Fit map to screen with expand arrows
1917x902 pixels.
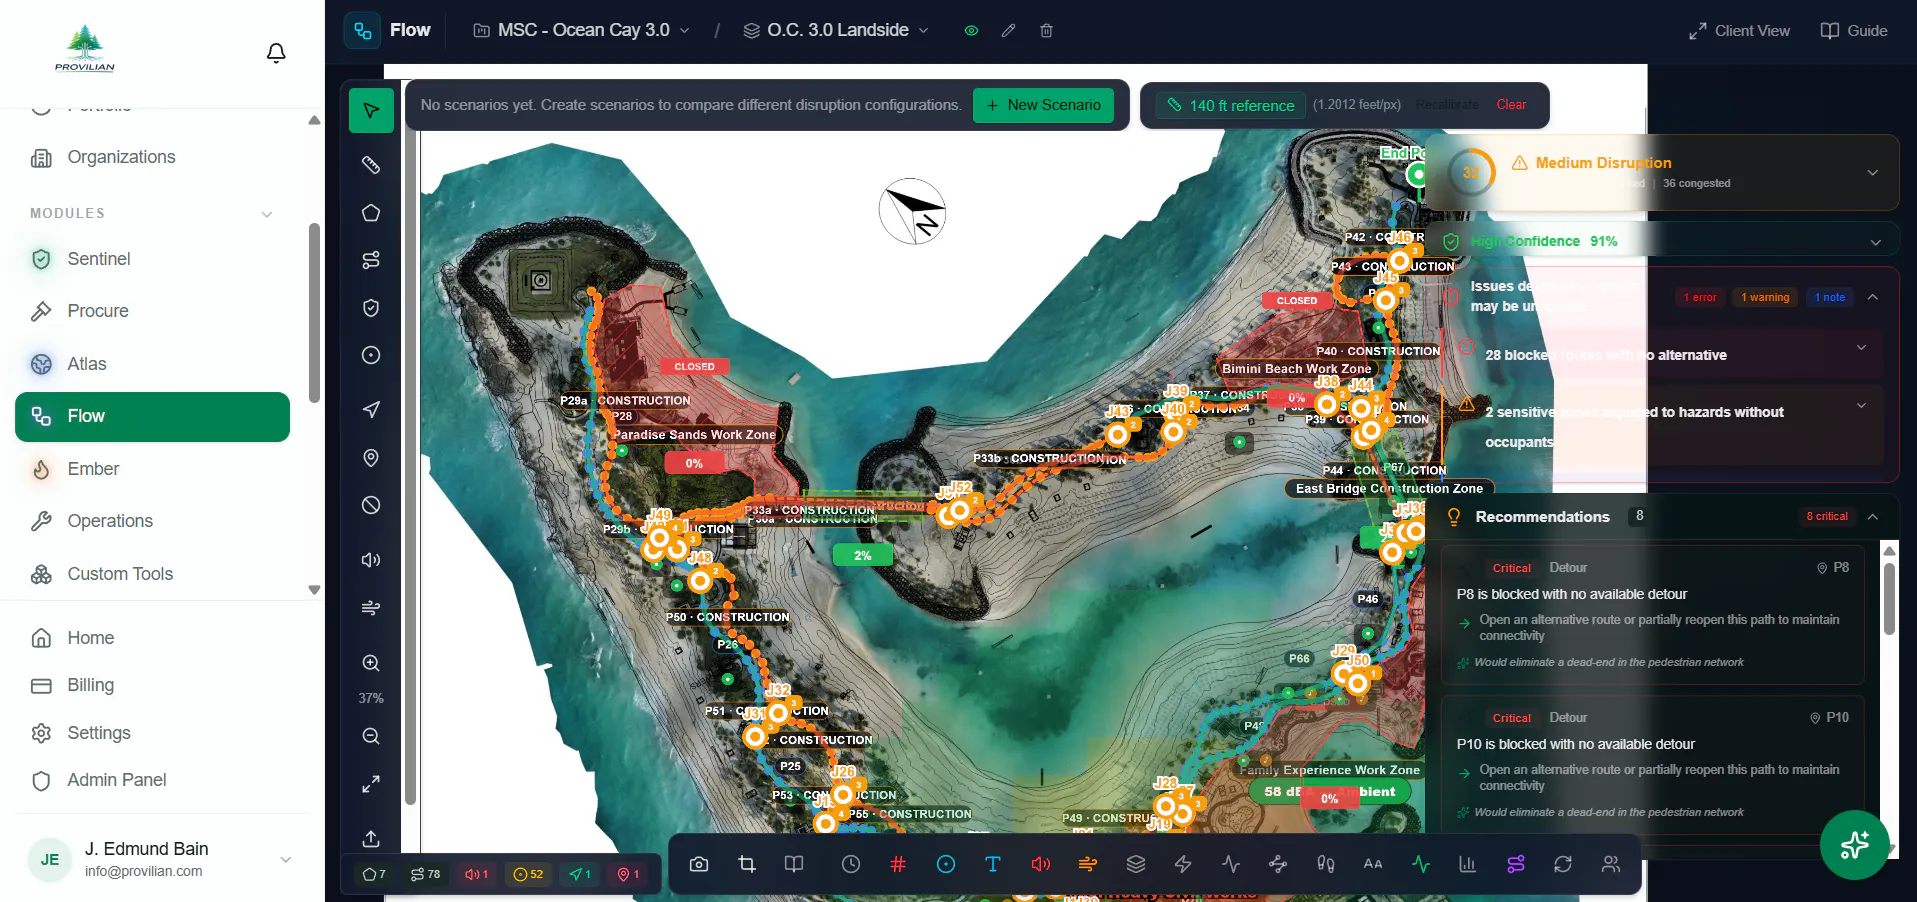371,784
